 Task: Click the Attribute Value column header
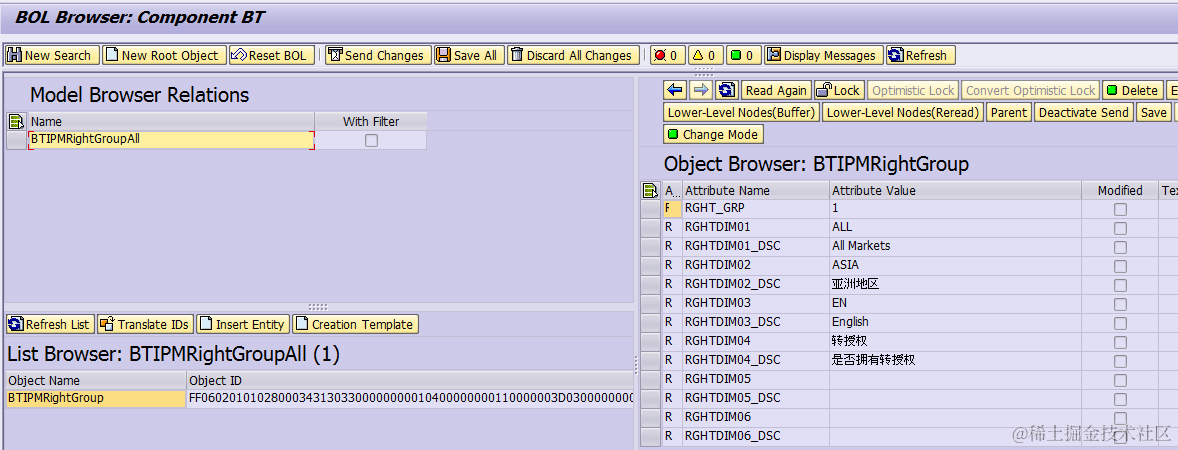click(x=956, y=191)
